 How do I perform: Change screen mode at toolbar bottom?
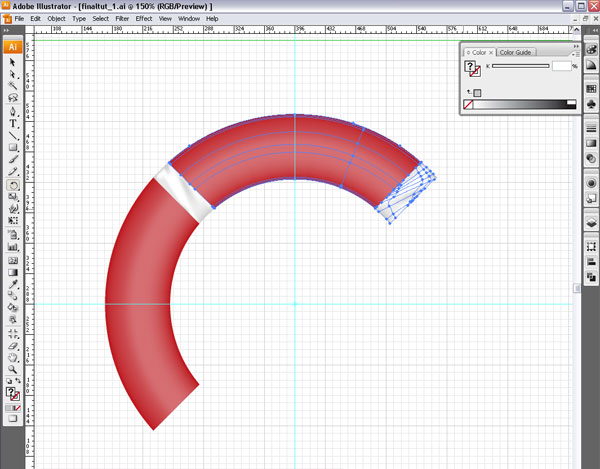tap(13, 419)
